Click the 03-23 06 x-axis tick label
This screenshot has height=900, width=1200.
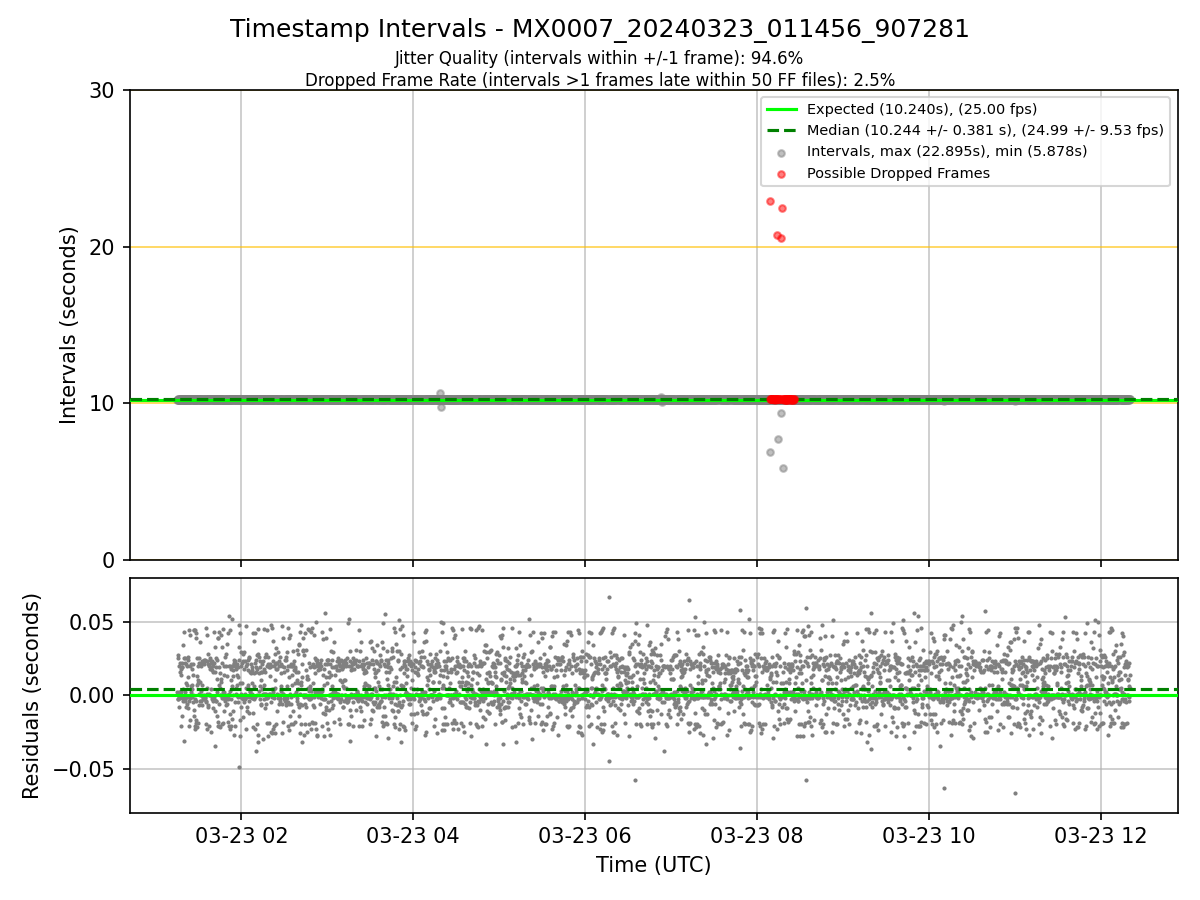pos(585,835)
